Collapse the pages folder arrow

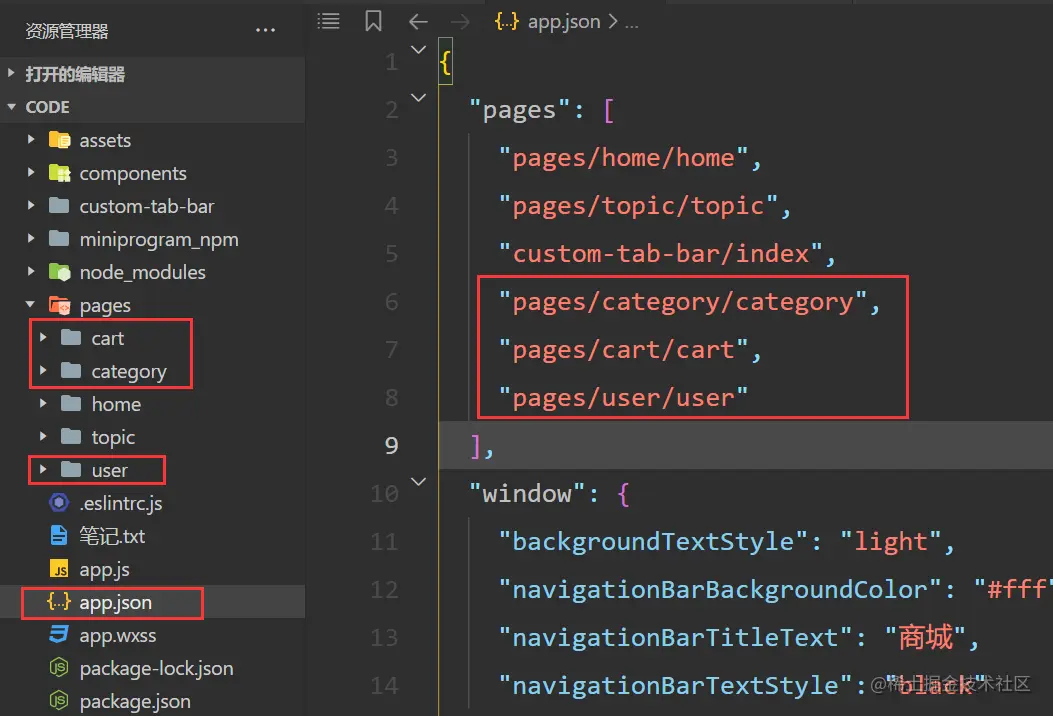pos(30,304)
